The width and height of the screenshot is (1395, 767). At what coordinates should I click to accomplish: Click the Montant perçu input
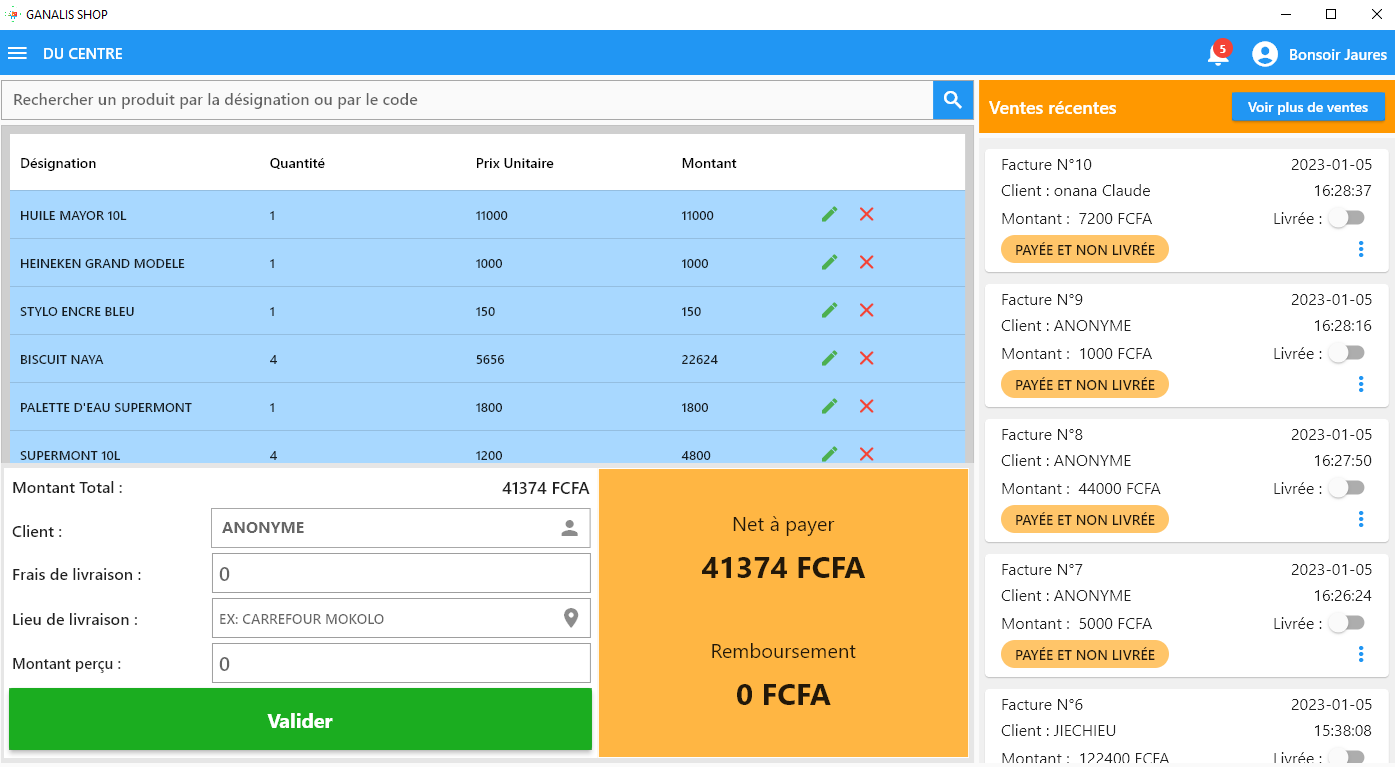pos(401,663)
